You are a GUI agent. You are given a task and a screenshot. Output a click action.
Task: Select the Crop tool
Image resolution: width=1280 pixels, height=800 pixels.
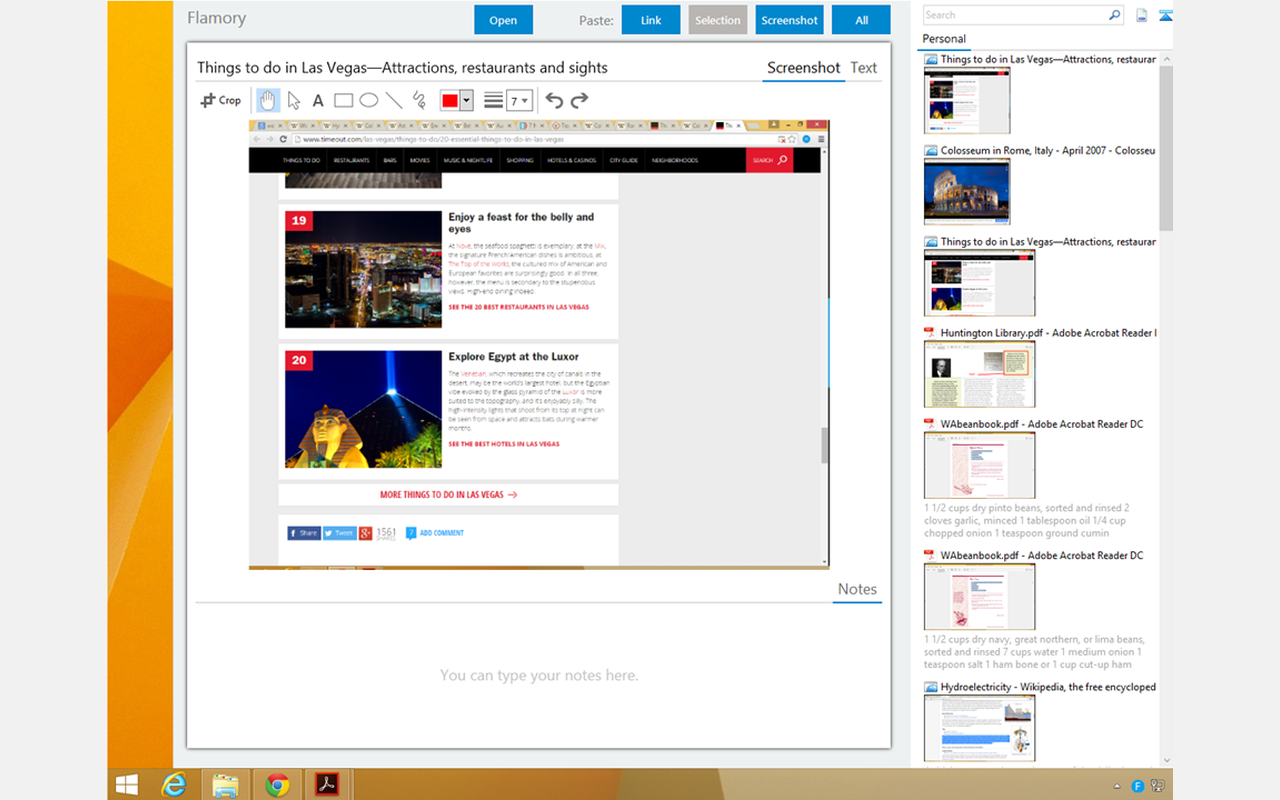(x=221, y=100)
